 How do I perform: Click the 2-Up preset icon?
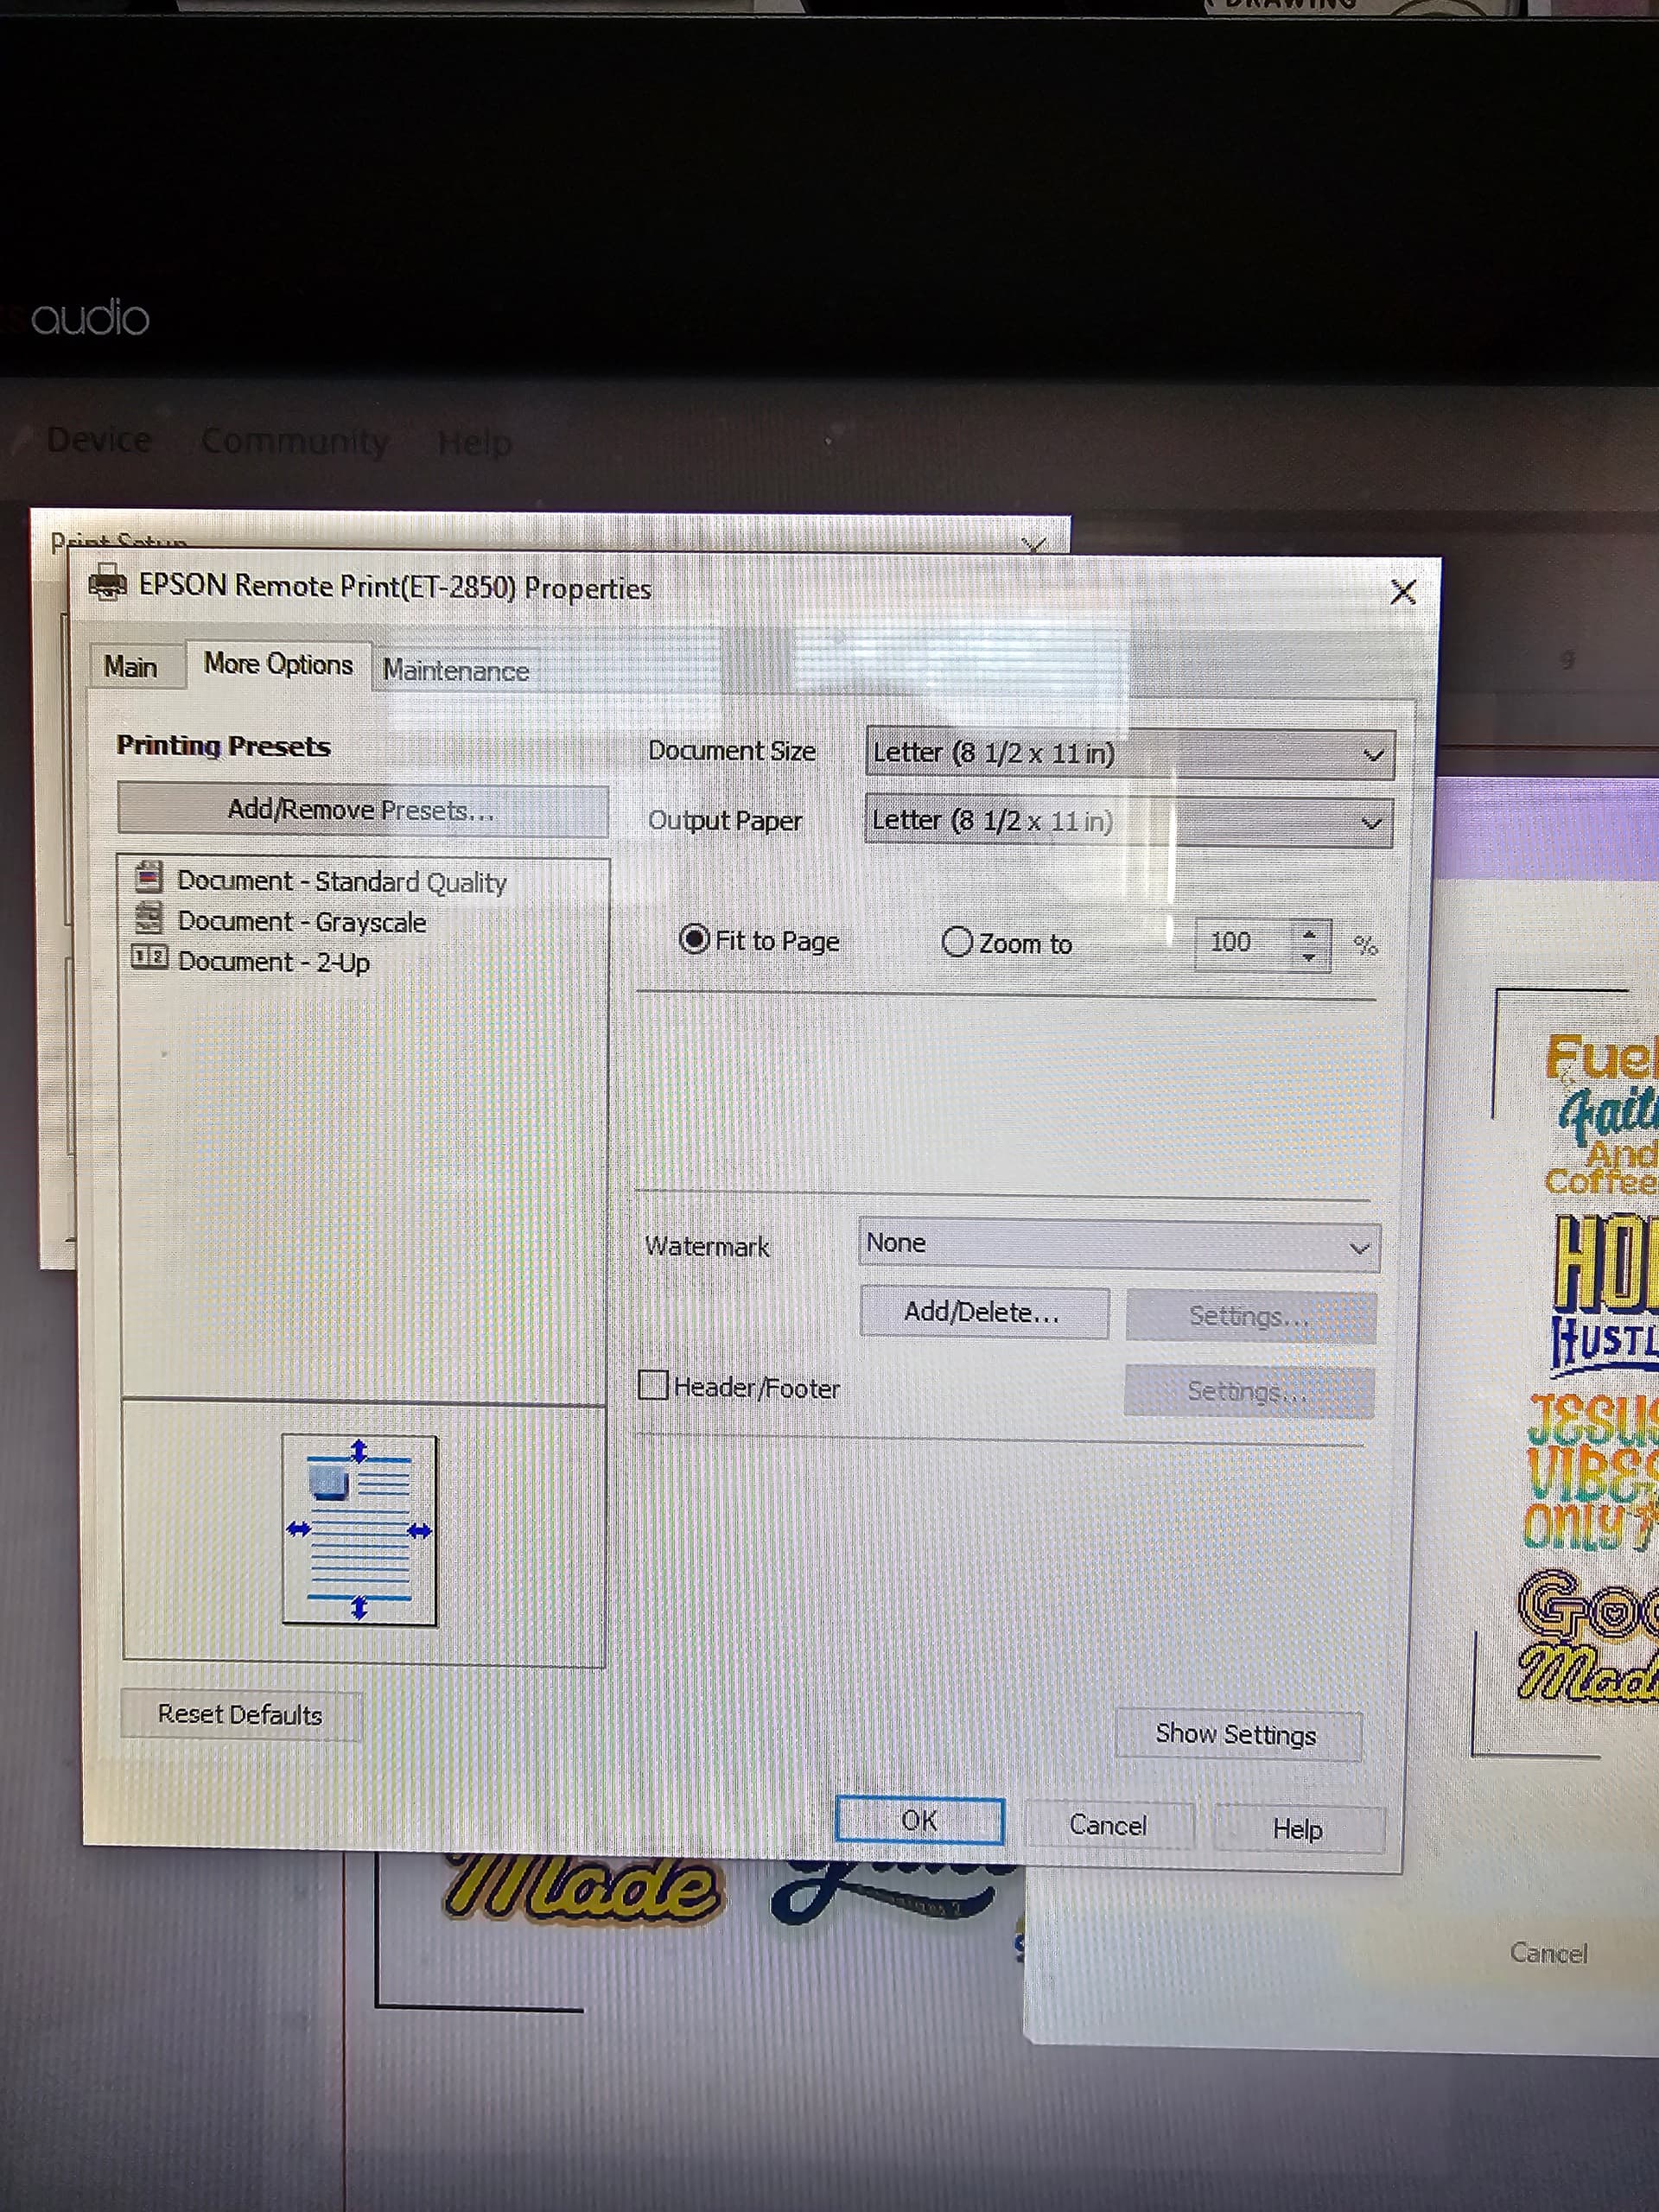pyautogui.click(x=149, y=957)
